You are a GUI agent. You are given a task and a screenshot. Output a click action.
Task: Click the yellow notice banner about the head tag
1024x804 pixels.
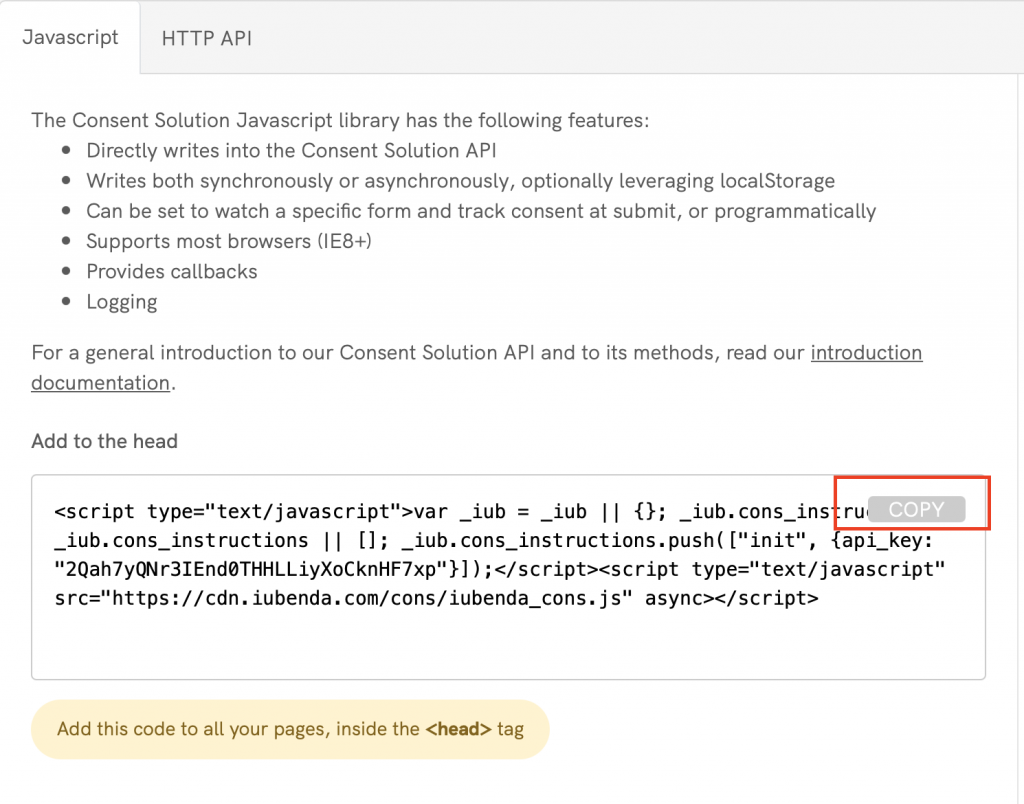290,729
